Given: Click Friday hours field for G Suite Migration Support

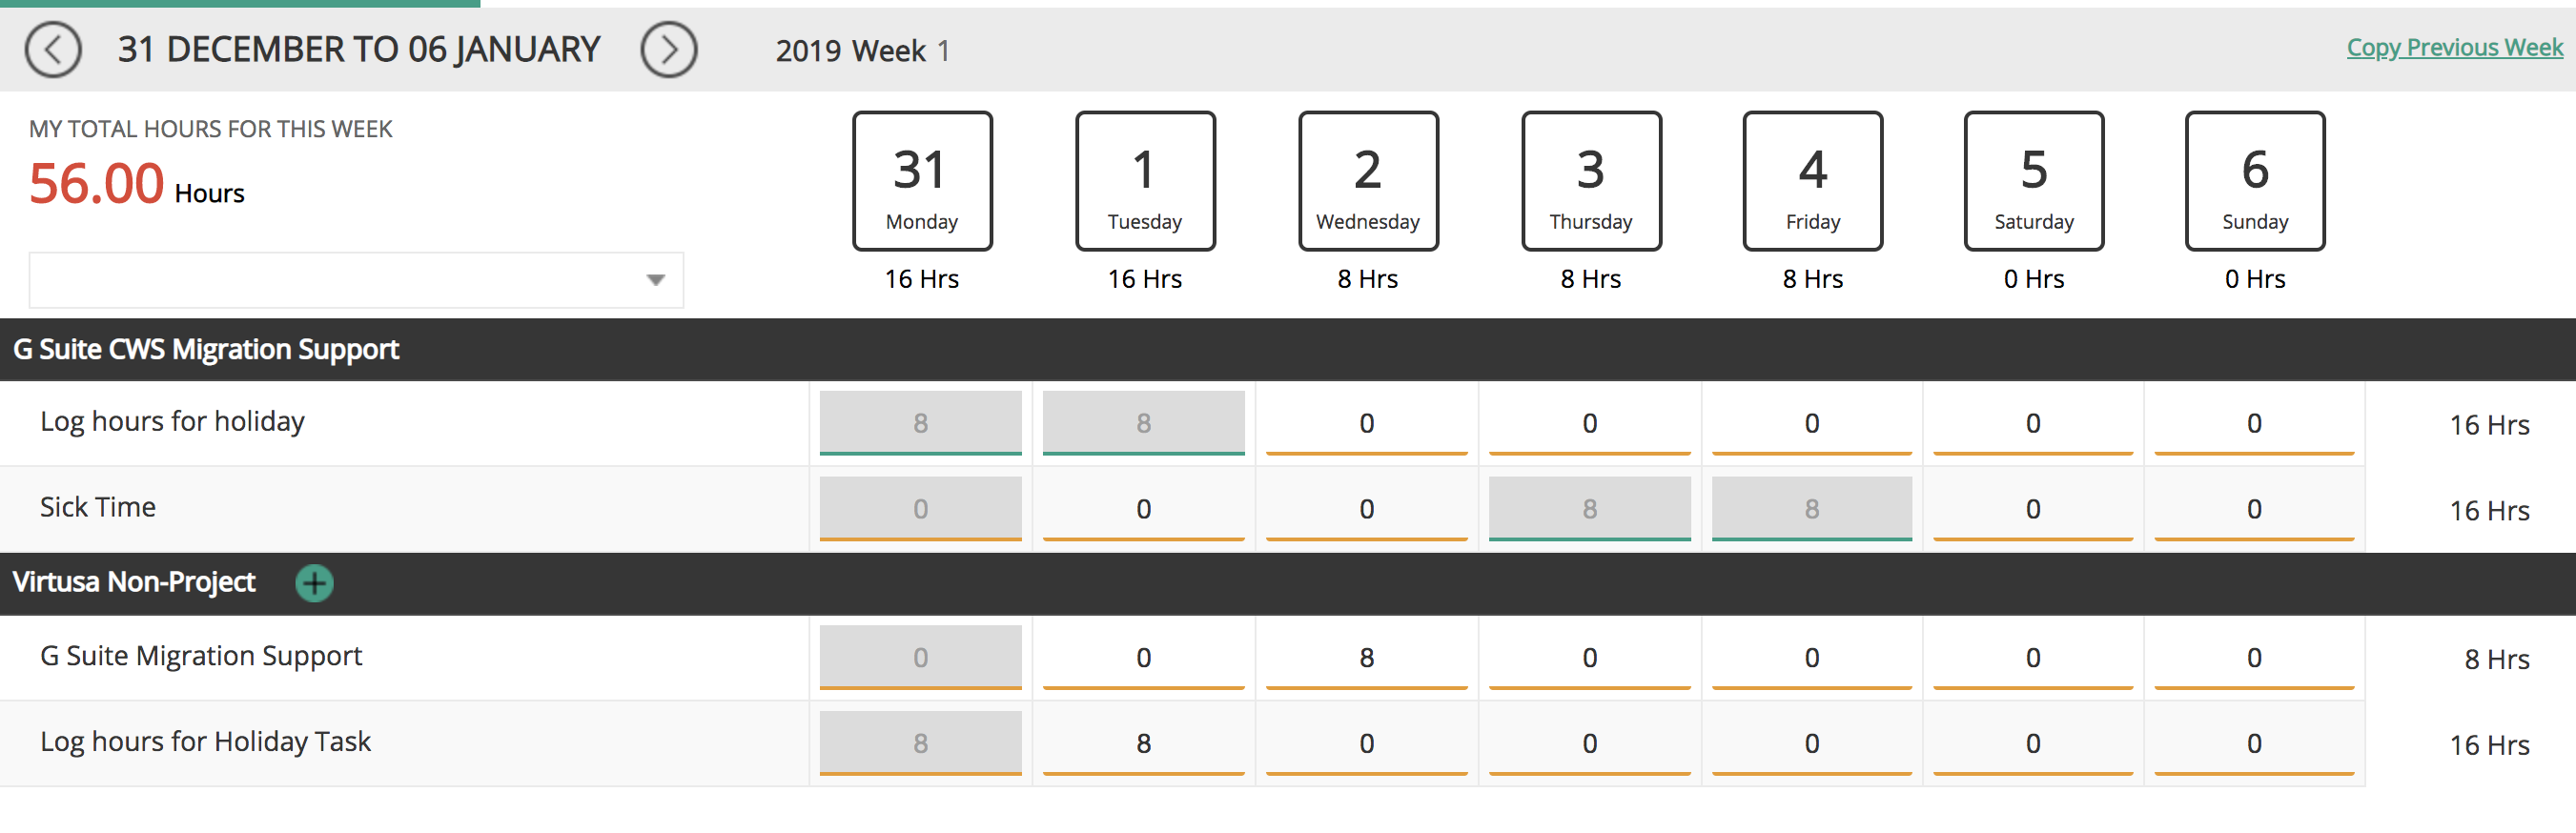Looking at the screenshot, I should pyautogui.click(x=1811, y=658).
